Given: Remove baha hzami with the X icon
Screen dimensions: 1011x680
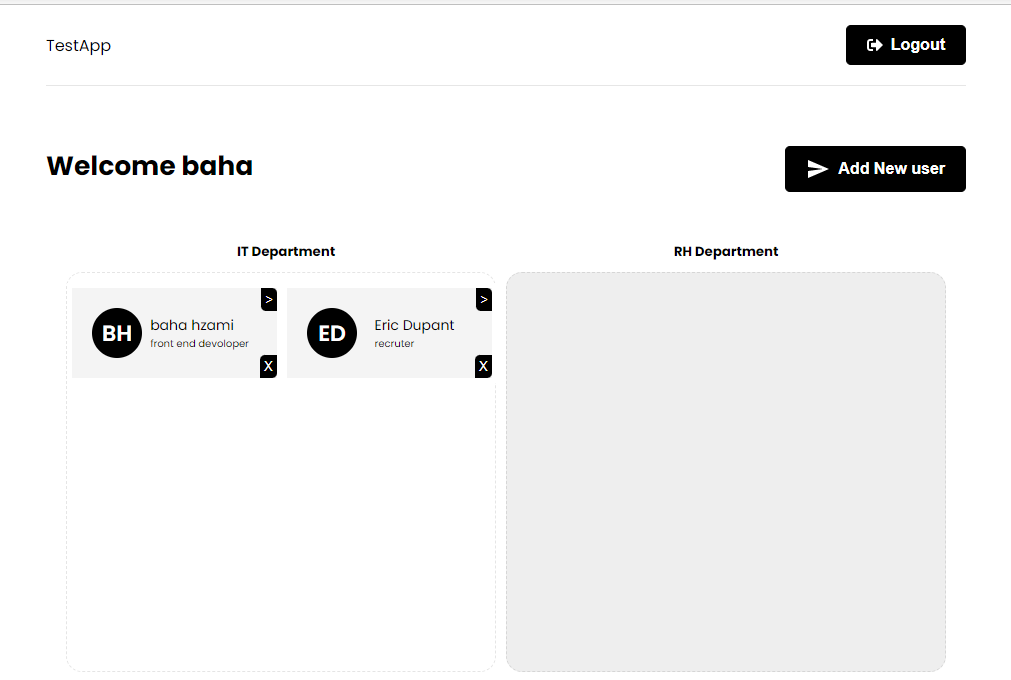Looking at the screenshot, I should pos(268,366).
